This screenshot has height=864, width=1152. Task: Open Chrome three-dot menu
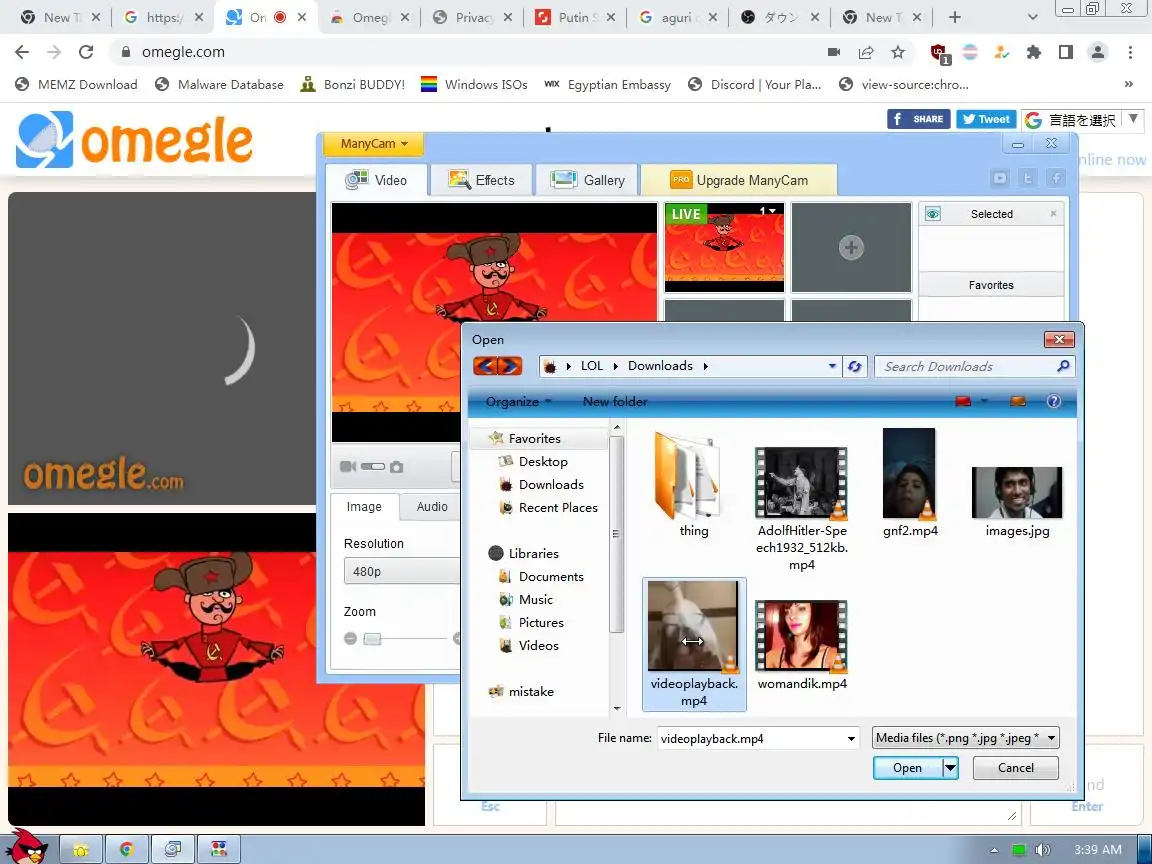point(1130,52)
